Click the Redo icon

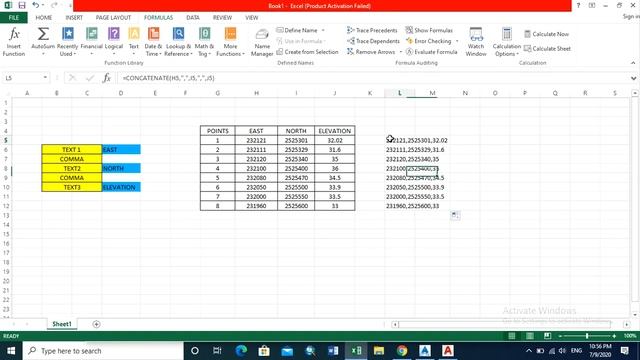click(54, 5)
